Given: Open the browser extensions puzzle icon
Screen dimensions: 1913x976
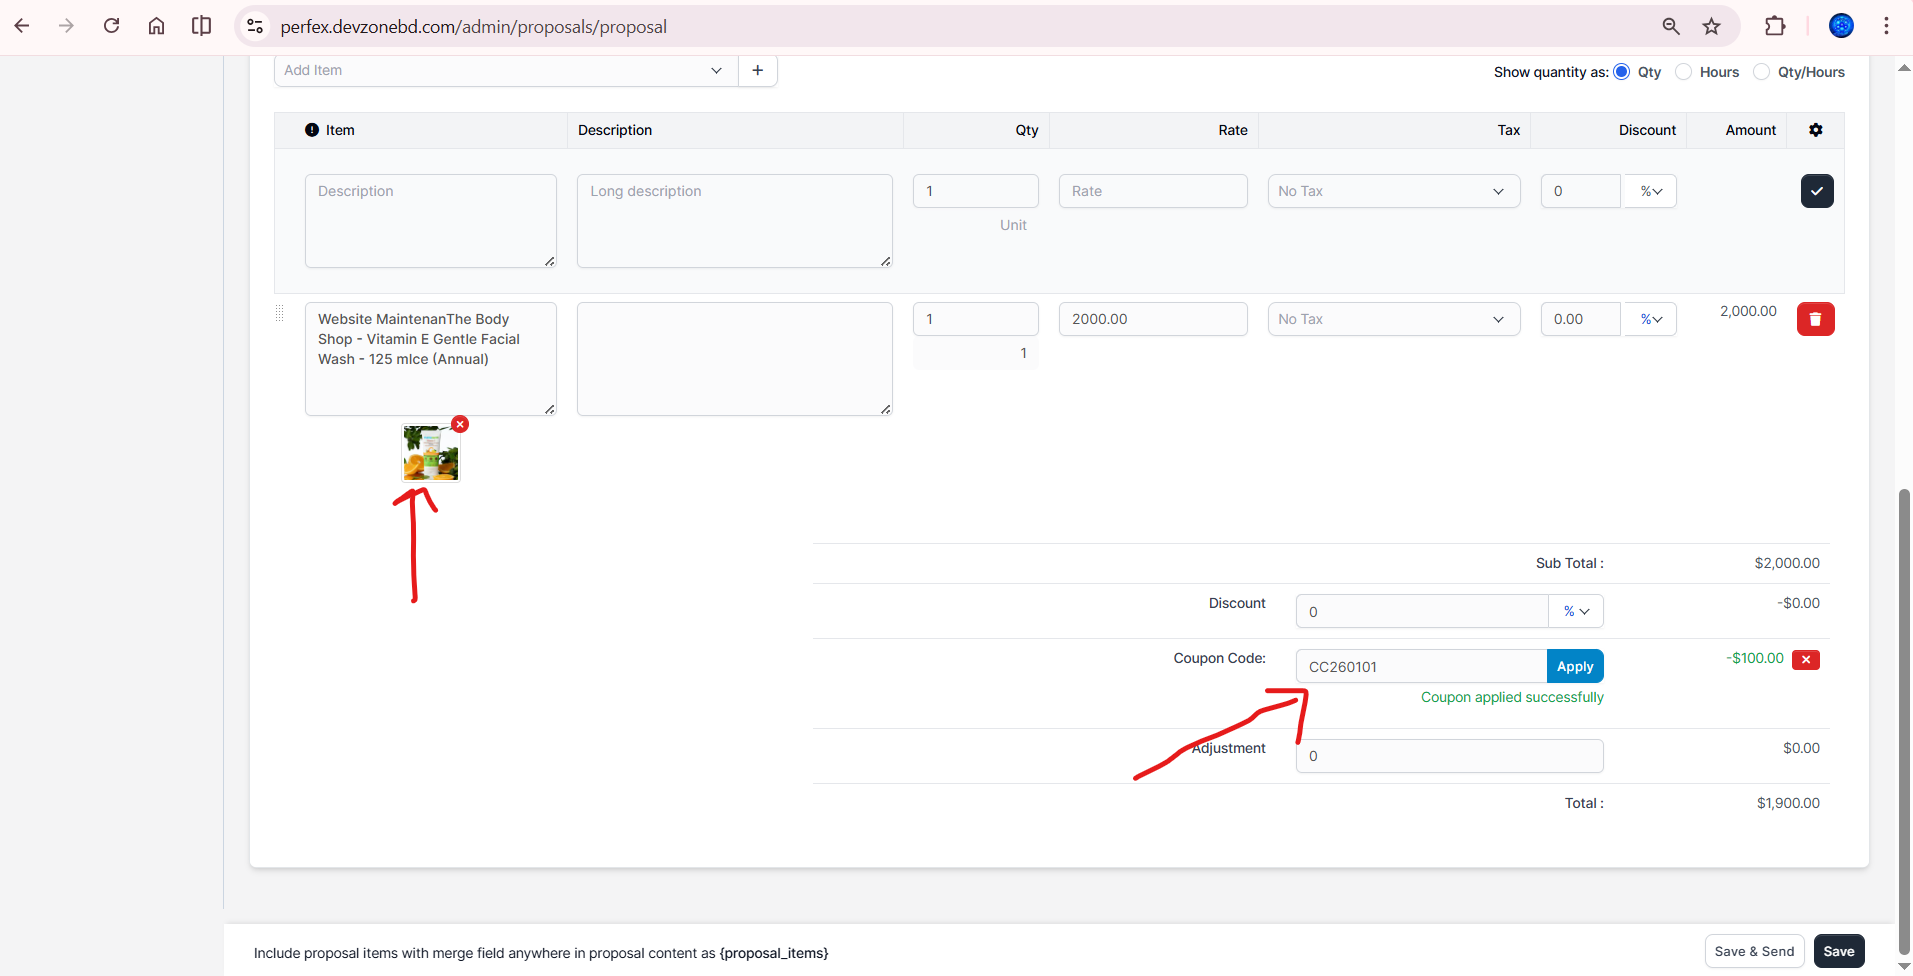Looking at the screenshot, I should [1774, 26].
